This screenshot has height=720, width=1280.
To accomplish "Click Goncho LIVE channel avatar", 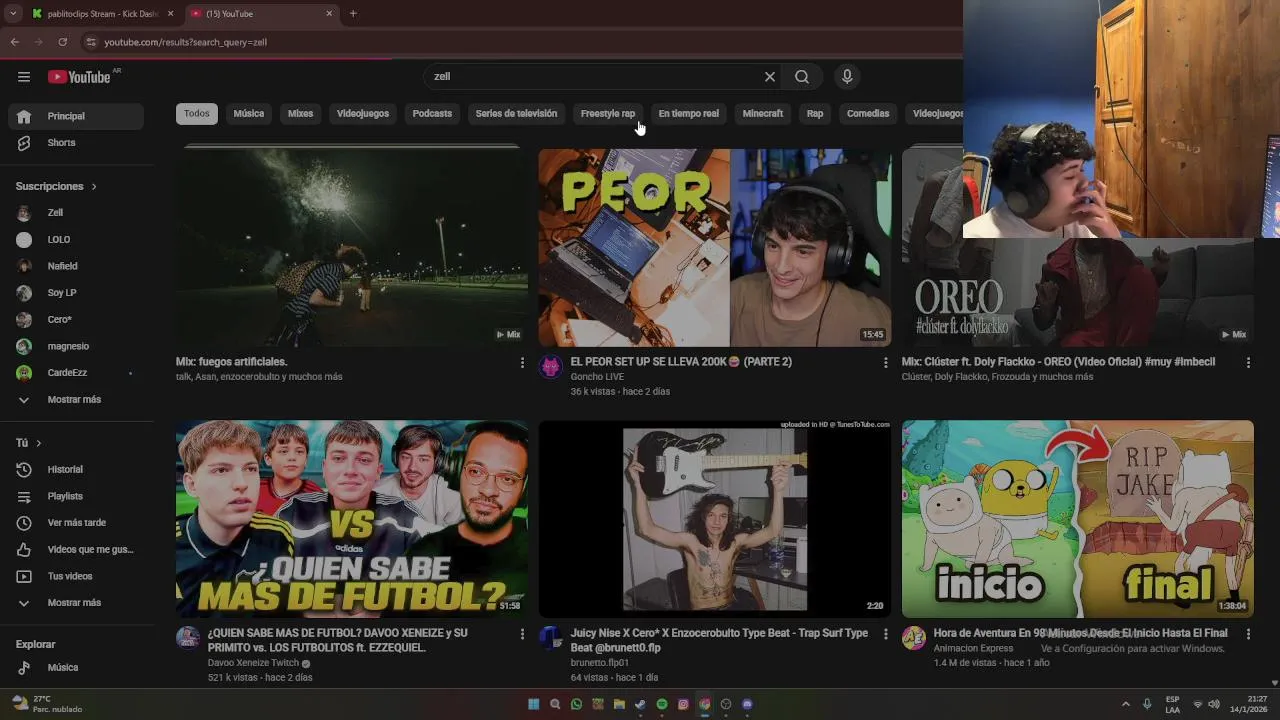I will (x=551, y=367).
